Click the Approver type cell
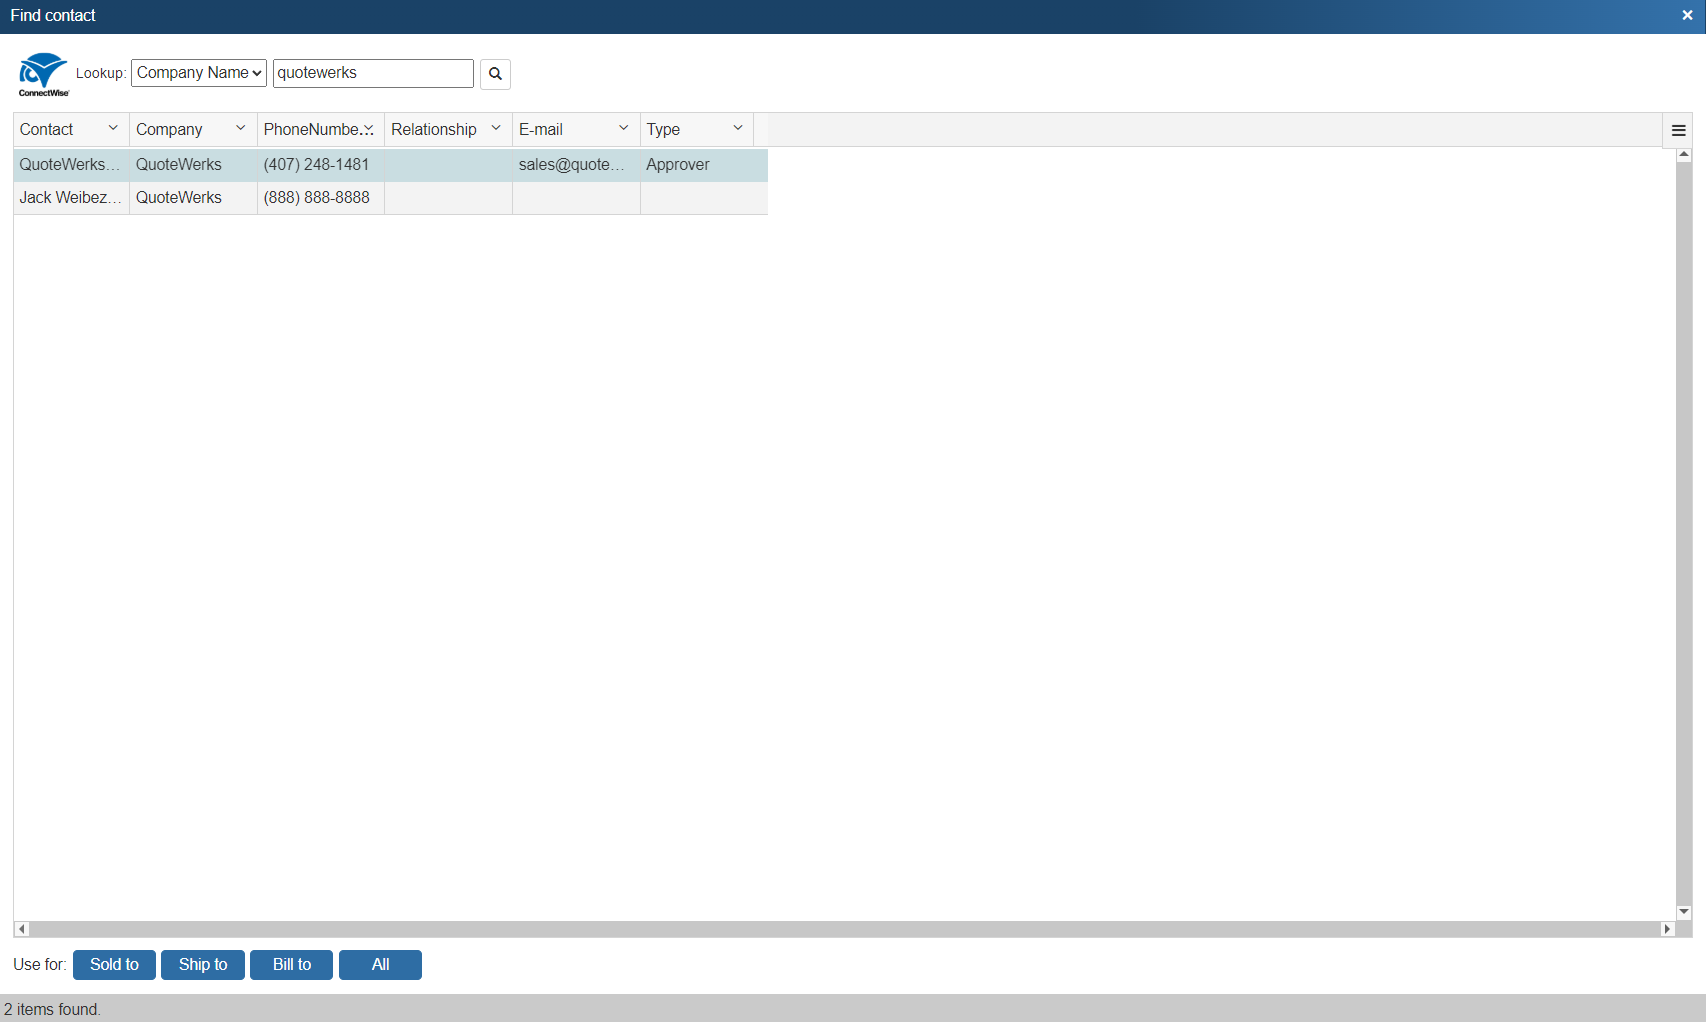 click(x=704, y=165)
